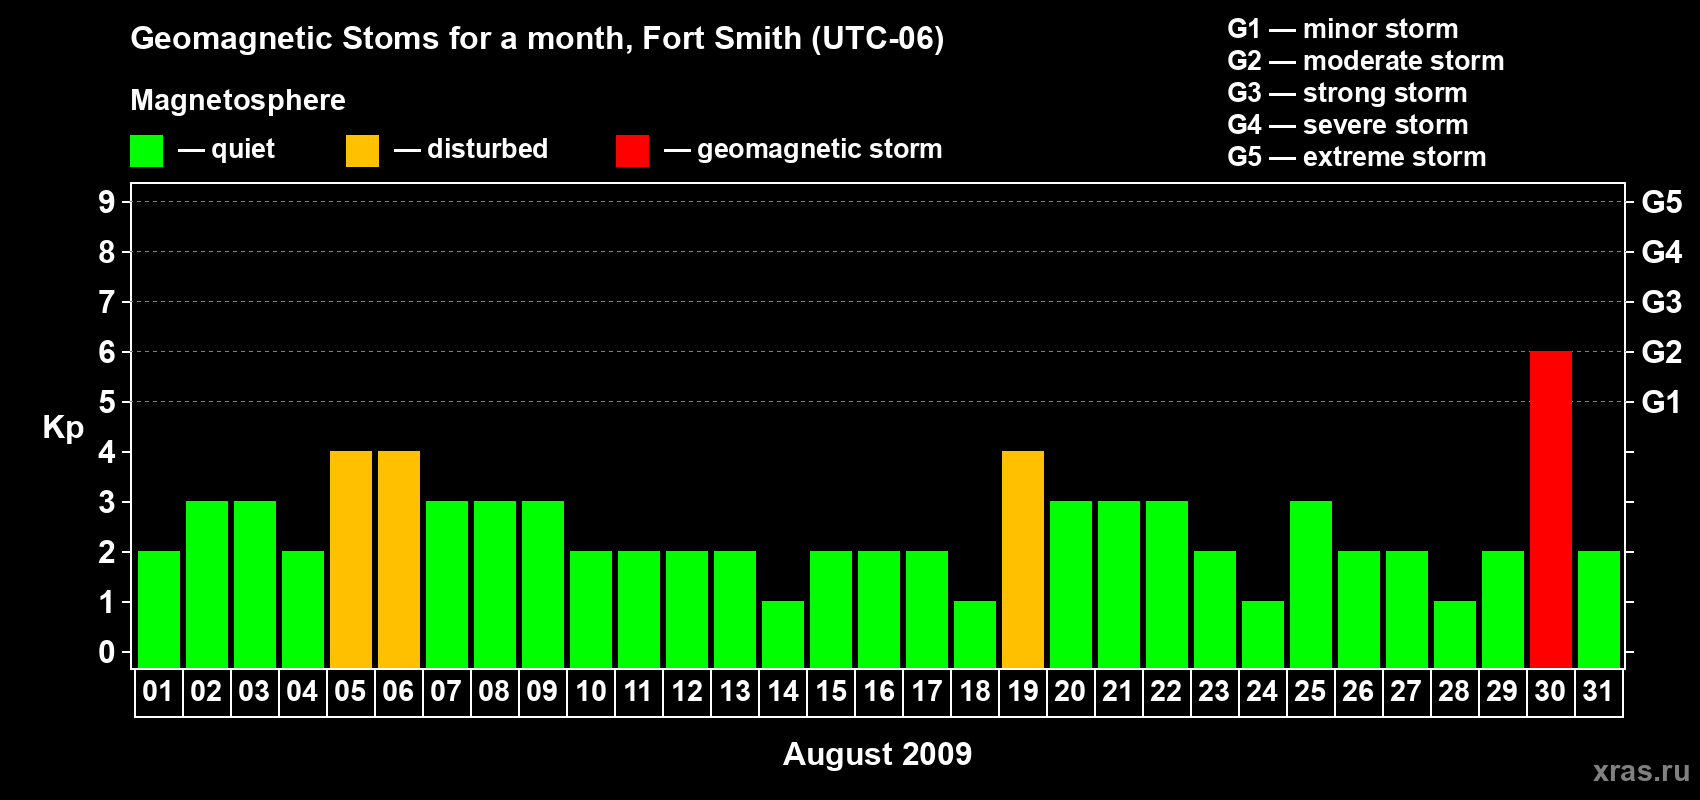Click the 'G5 — extreme storm' legend text
This screenshot has width=1700, height=800.
[1357, 157]
